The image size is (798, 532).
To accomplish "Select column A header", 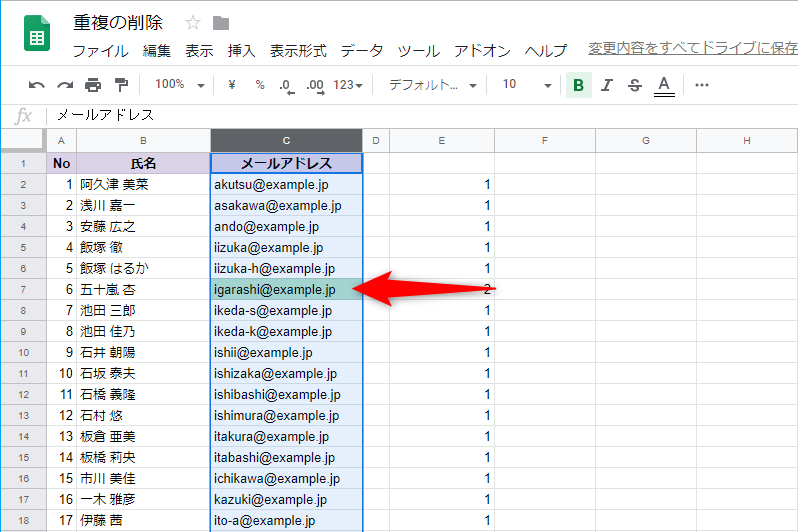I will tap(61, 141).
